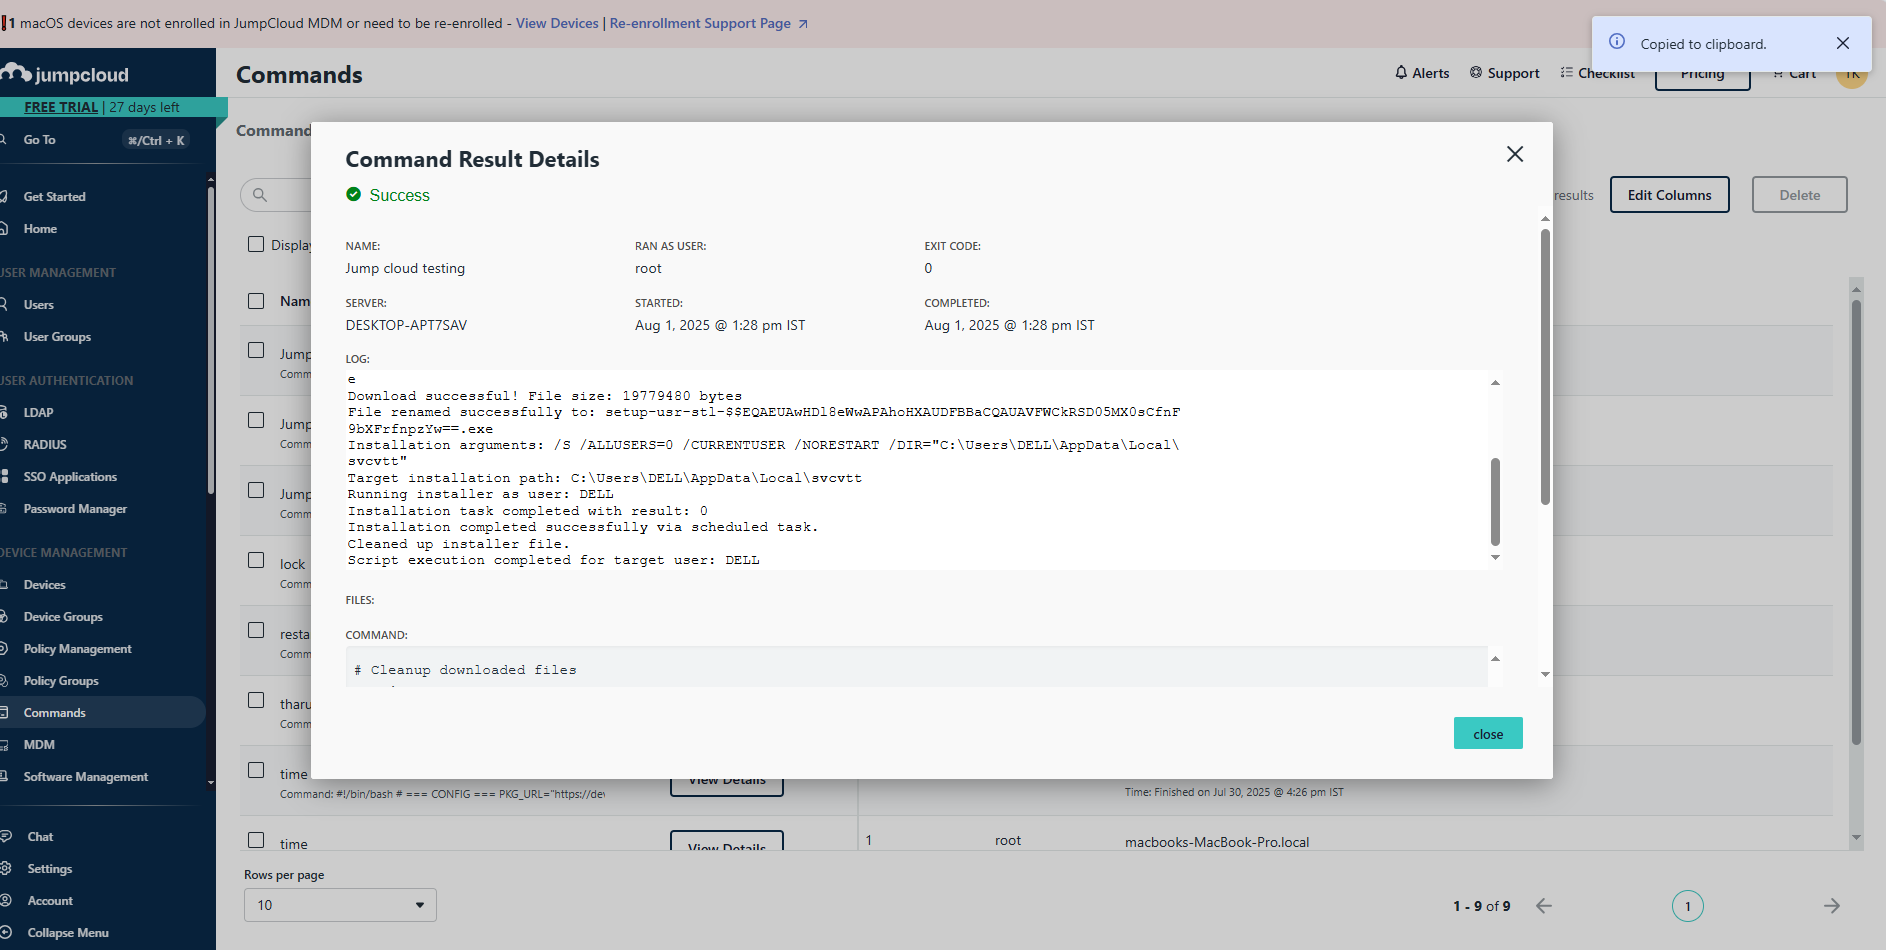The image size is (1886, 950).
Task: Open Chat in sidebar
Action: point(40,837)
